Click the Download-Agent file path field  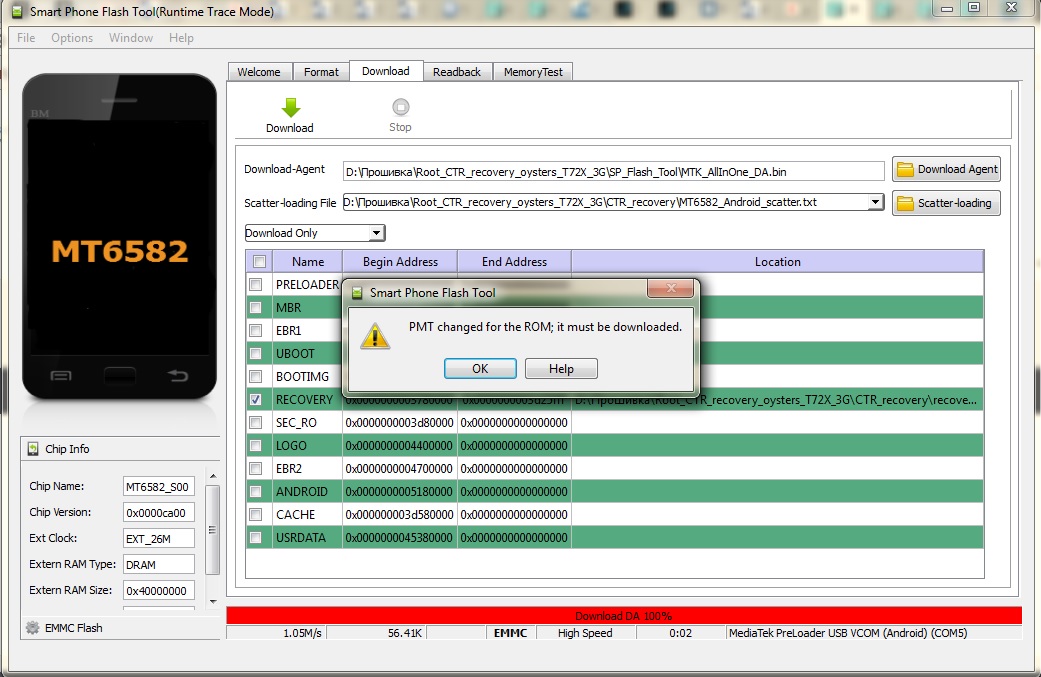(613, 172)
